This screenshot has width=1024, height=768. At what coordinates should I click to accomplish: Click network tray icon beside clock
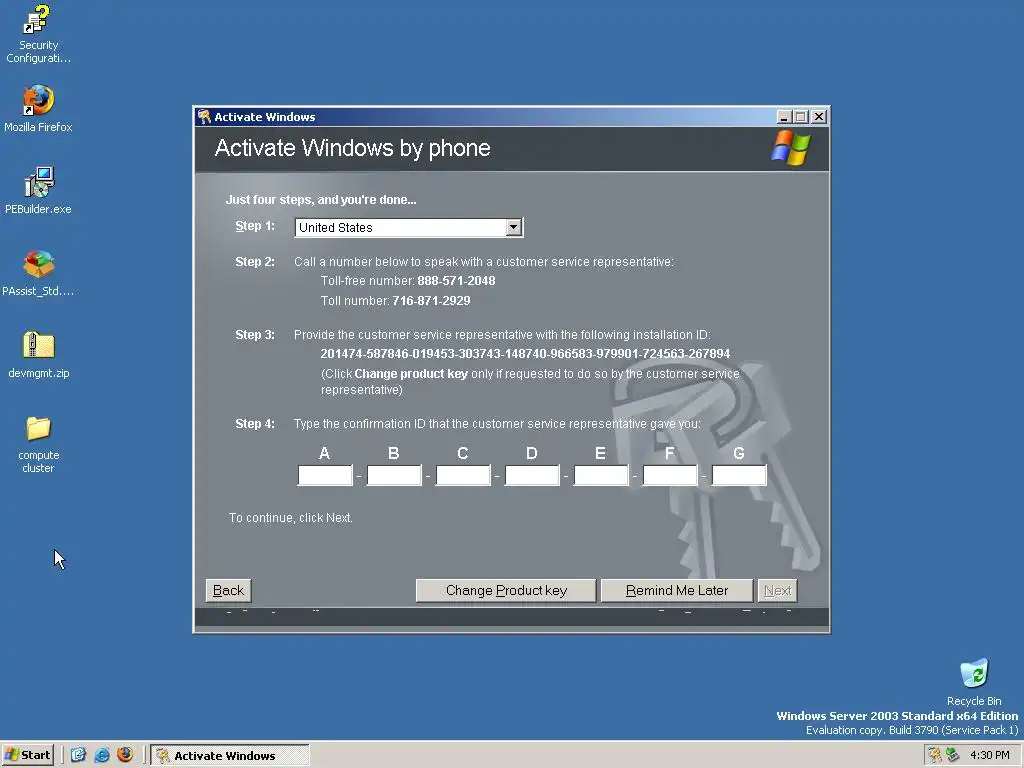(952, 755)
